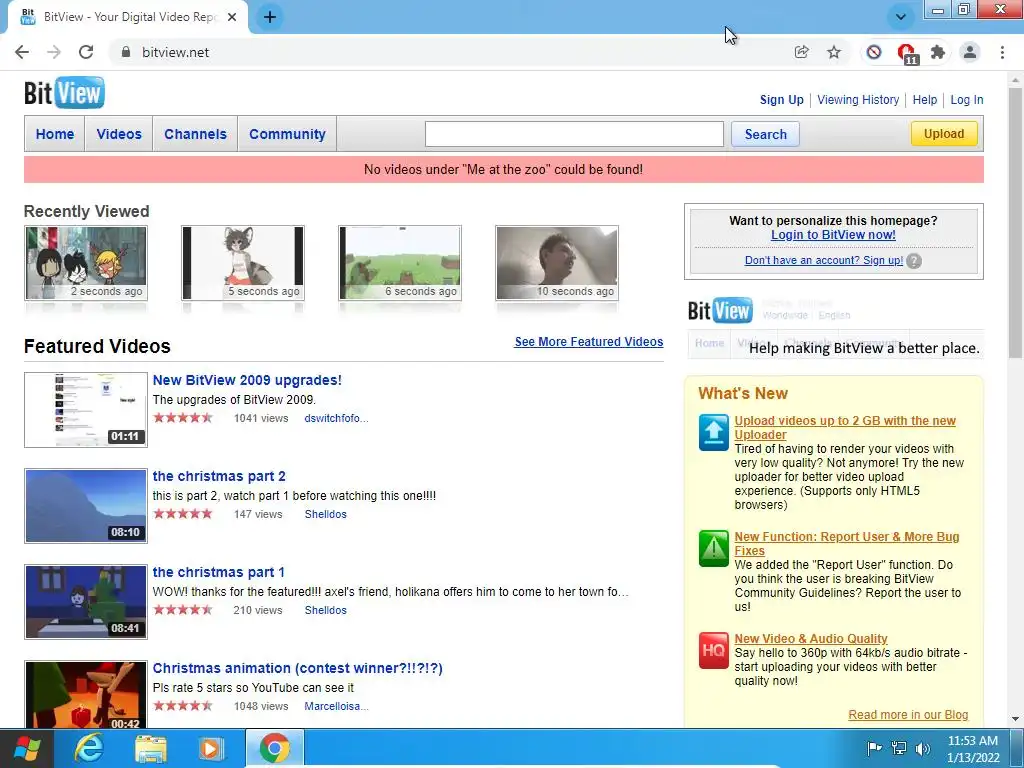Open File Explorer from the taskbar
The image size is (1024, 768).
tap(150, 748)
